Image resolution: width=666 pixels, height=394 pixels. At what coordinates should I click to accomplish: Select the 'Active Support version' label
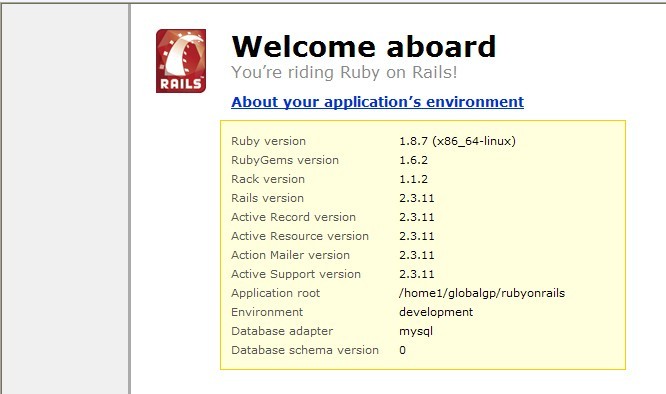296,274
